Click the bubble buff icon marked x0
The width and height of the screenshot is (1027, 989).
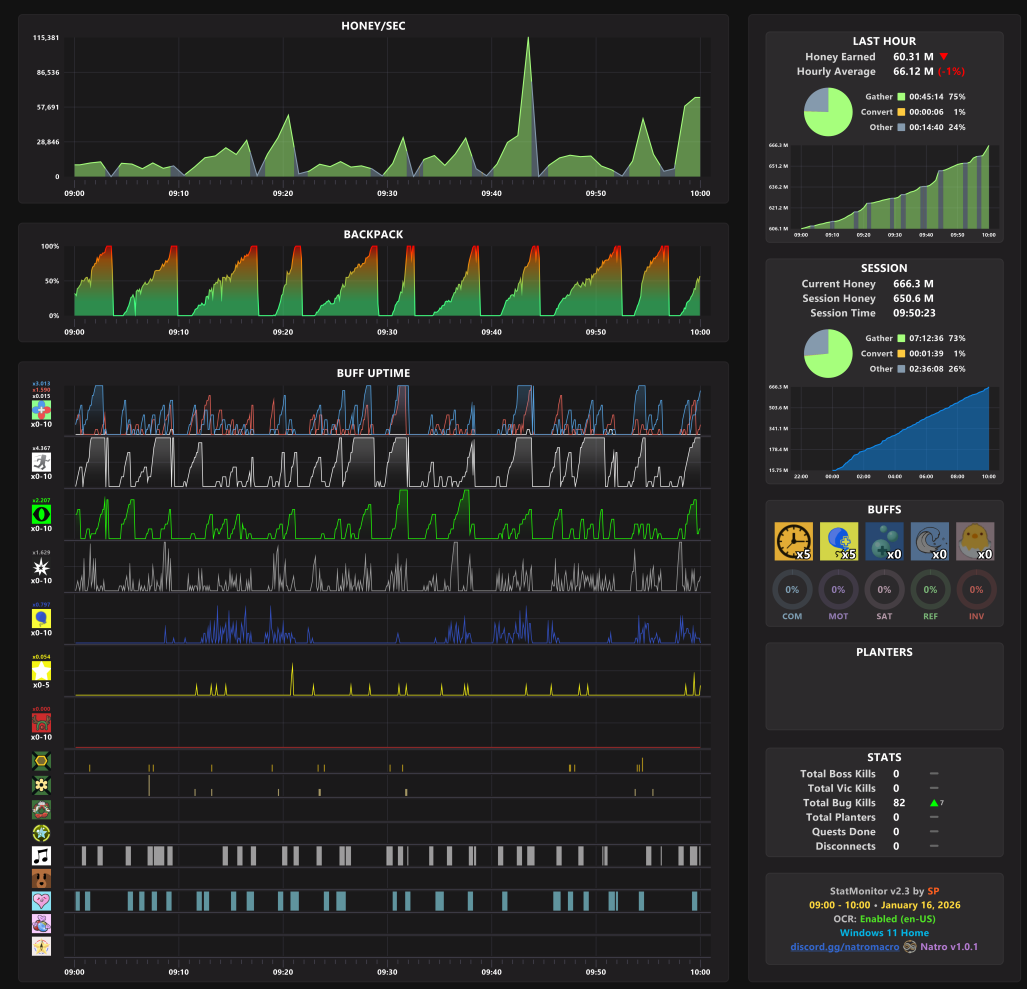point(884,542)
